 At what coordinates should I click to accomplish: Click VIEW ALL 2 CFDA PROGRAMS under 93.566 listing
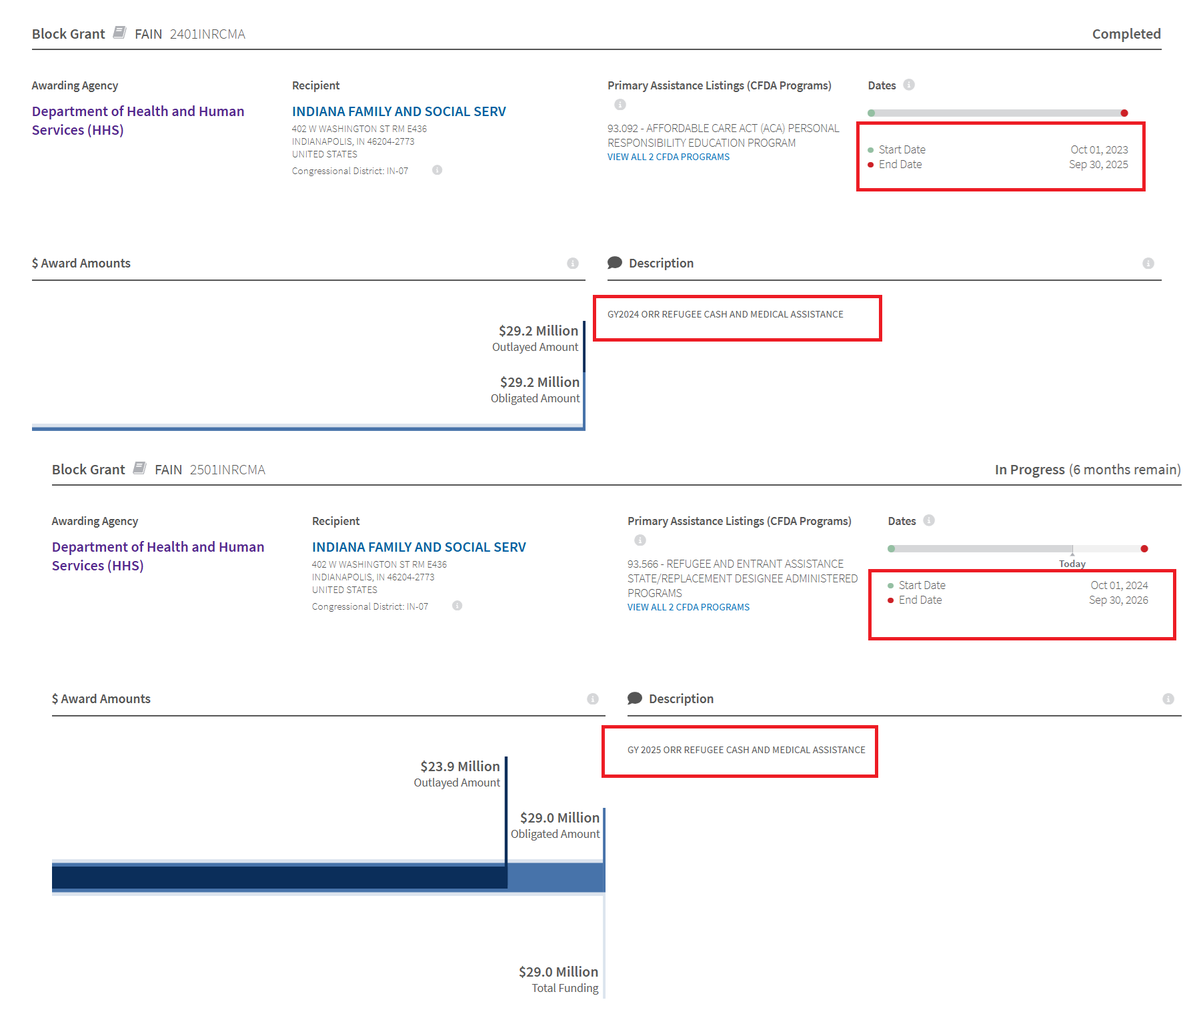[688, 607]
